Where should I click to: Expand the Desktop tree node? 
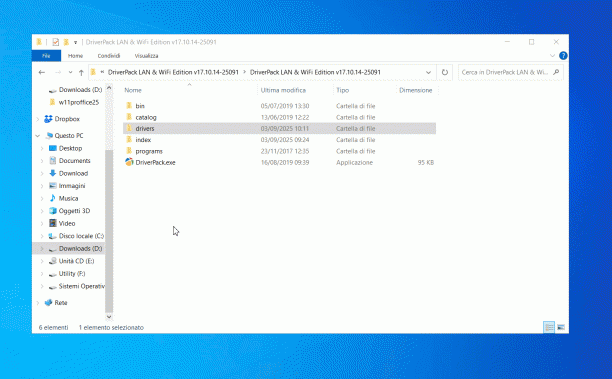(x=42, y=148)
